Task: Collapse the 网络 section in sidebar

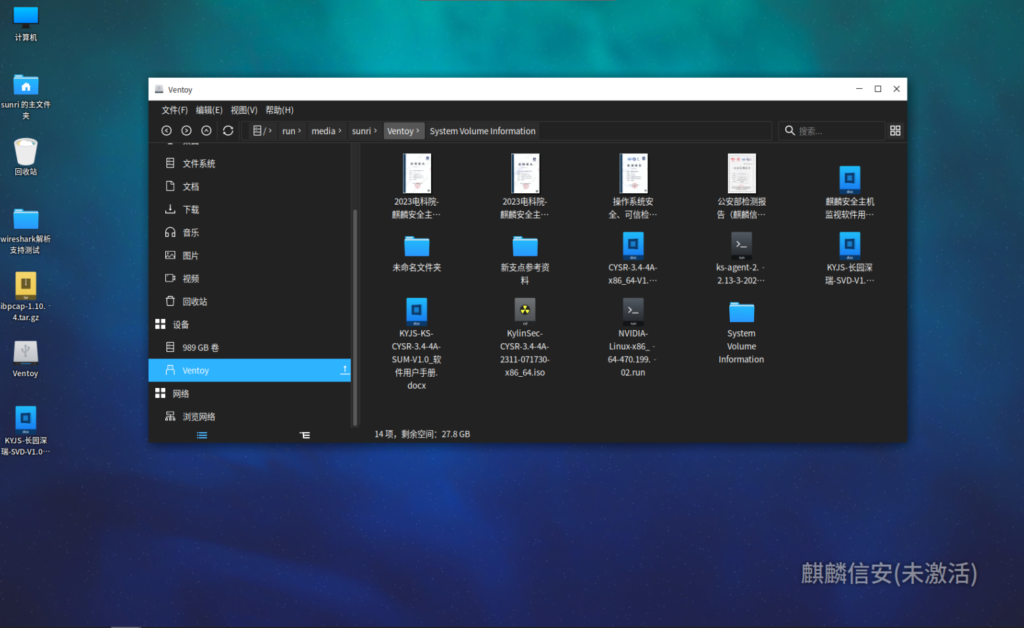Action: (x=160, y=393)
